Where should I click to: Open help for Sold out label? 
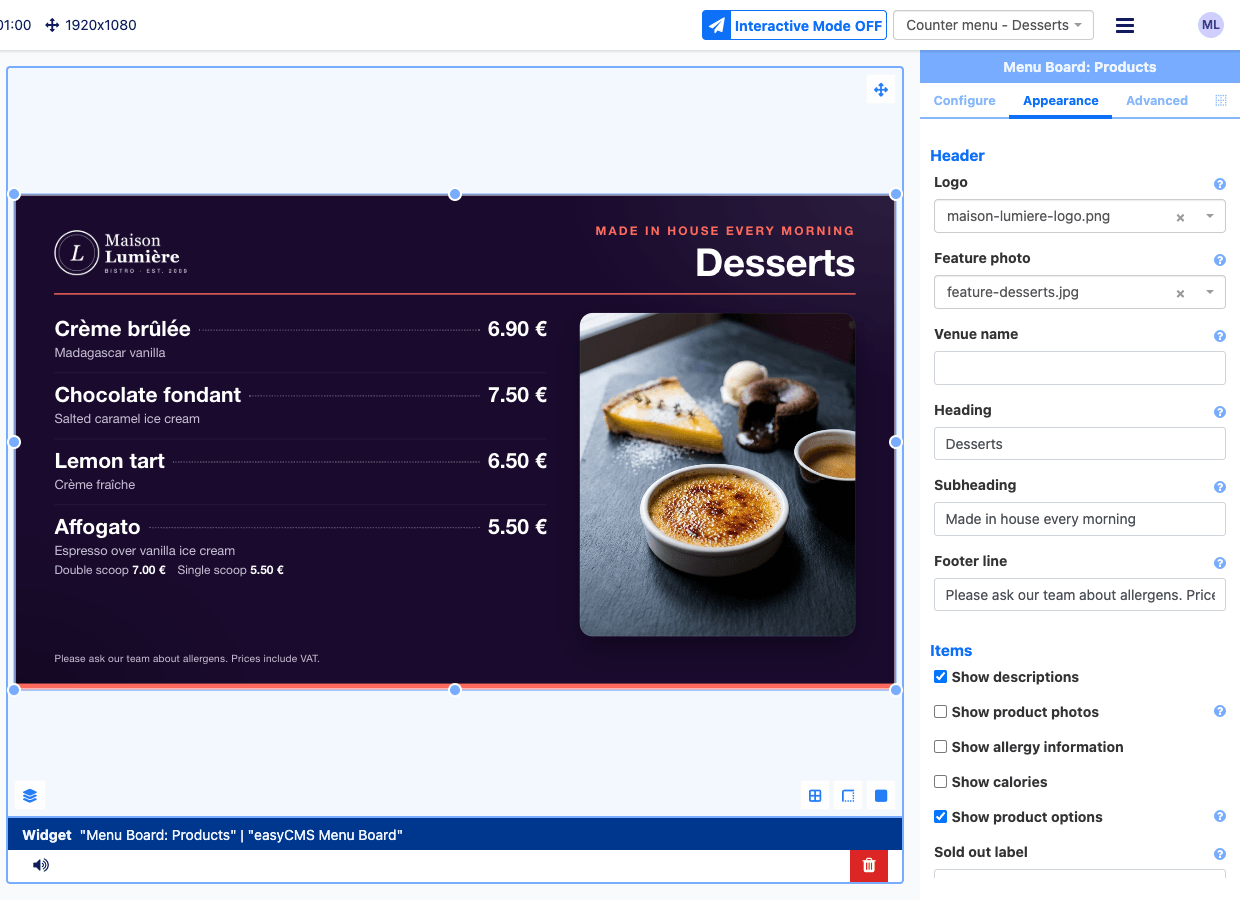(1220, 854)
